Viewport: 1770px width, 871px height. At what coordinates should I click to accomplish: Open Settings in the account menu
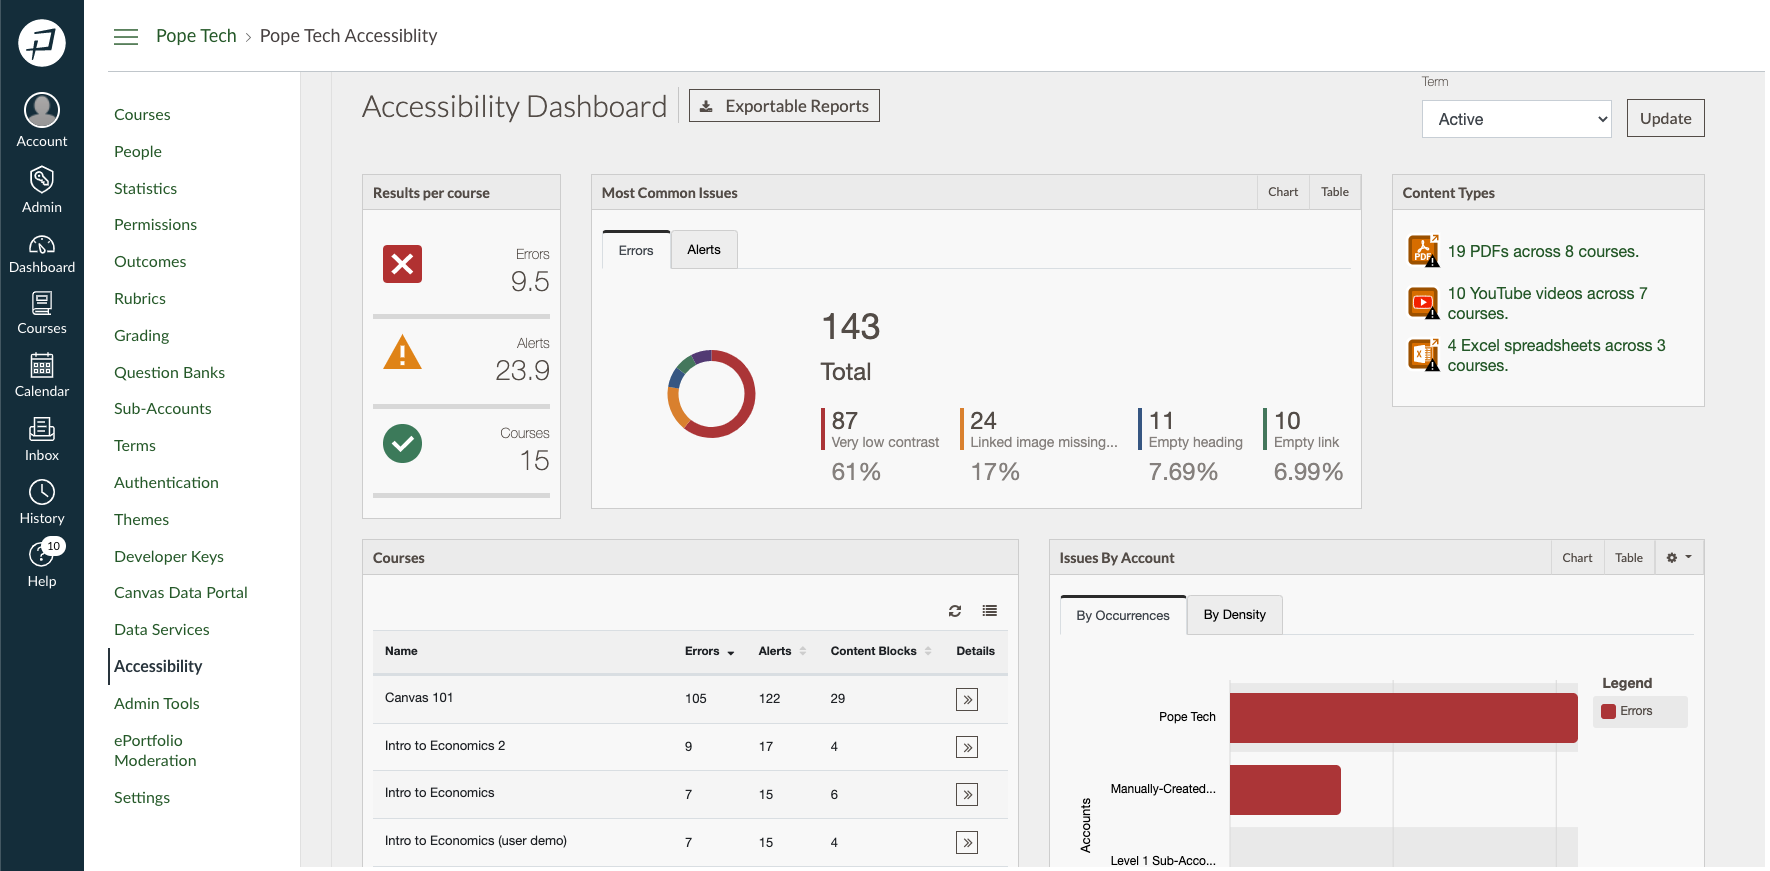click(x=141, y=798)
